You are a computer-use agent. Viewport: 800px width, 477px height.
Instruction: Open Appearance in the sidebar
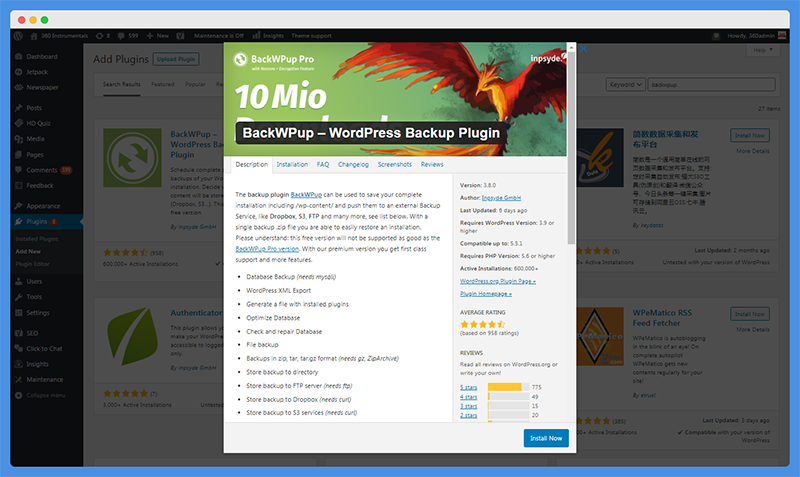[43, 206]
